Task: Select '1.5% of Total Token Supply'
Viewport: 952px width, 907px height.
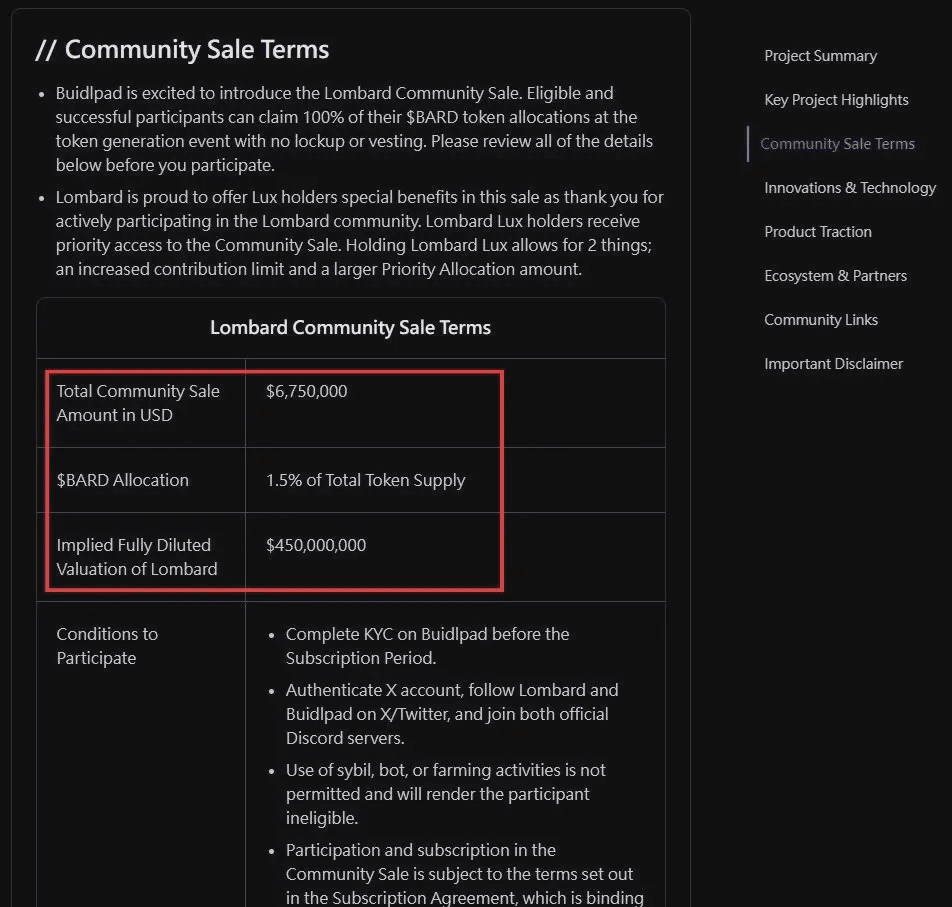Action: pyautogui.click(x=366, y=480)
